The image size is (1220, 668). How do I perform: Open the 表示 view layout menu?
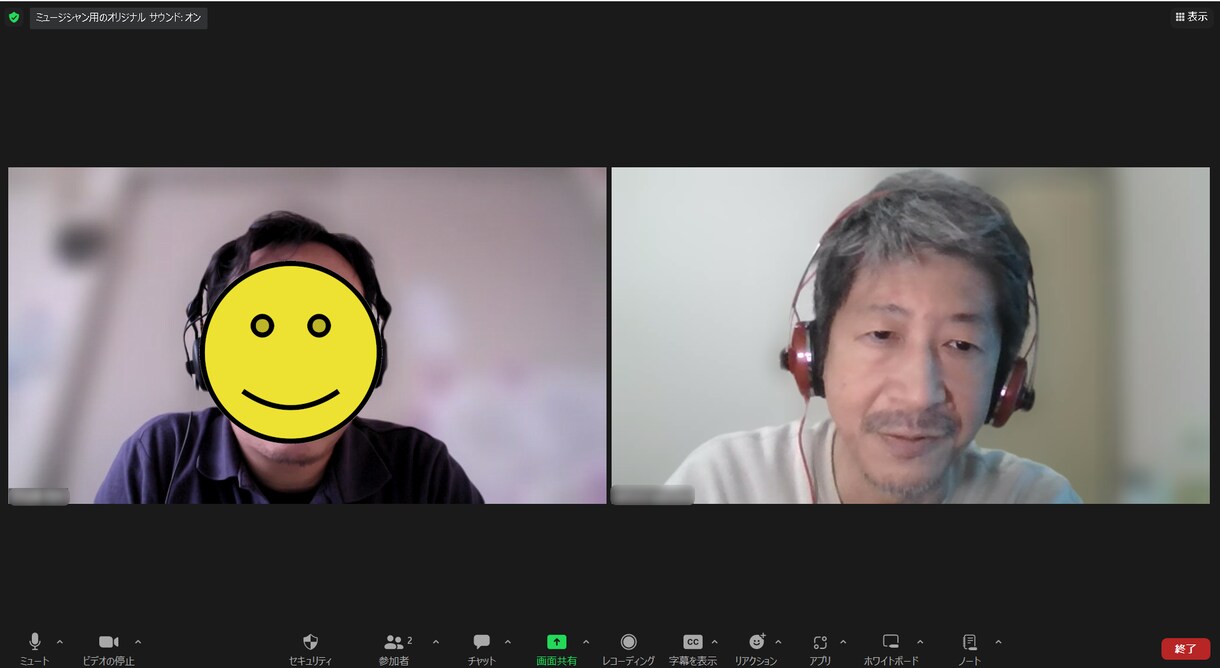(1191, 17)
